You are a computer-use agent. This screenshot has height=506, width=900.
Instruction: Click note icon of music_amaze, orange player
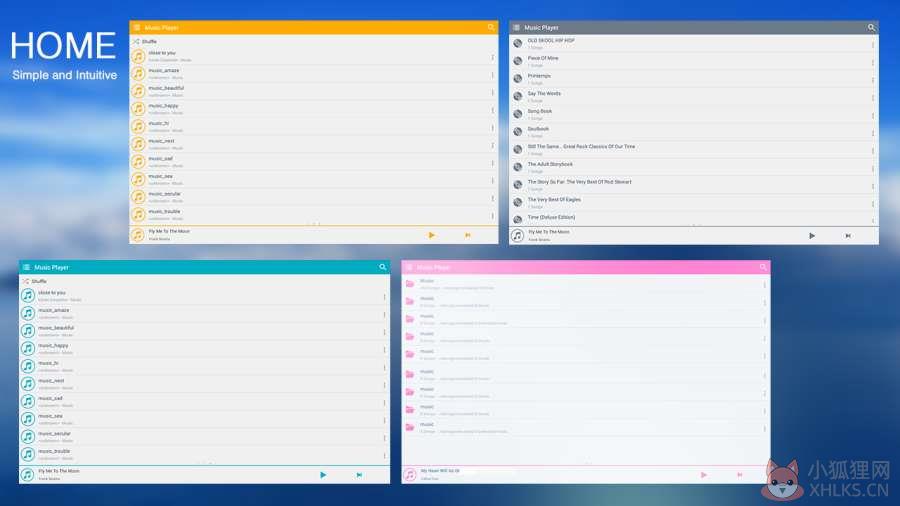tap(138, 73)
